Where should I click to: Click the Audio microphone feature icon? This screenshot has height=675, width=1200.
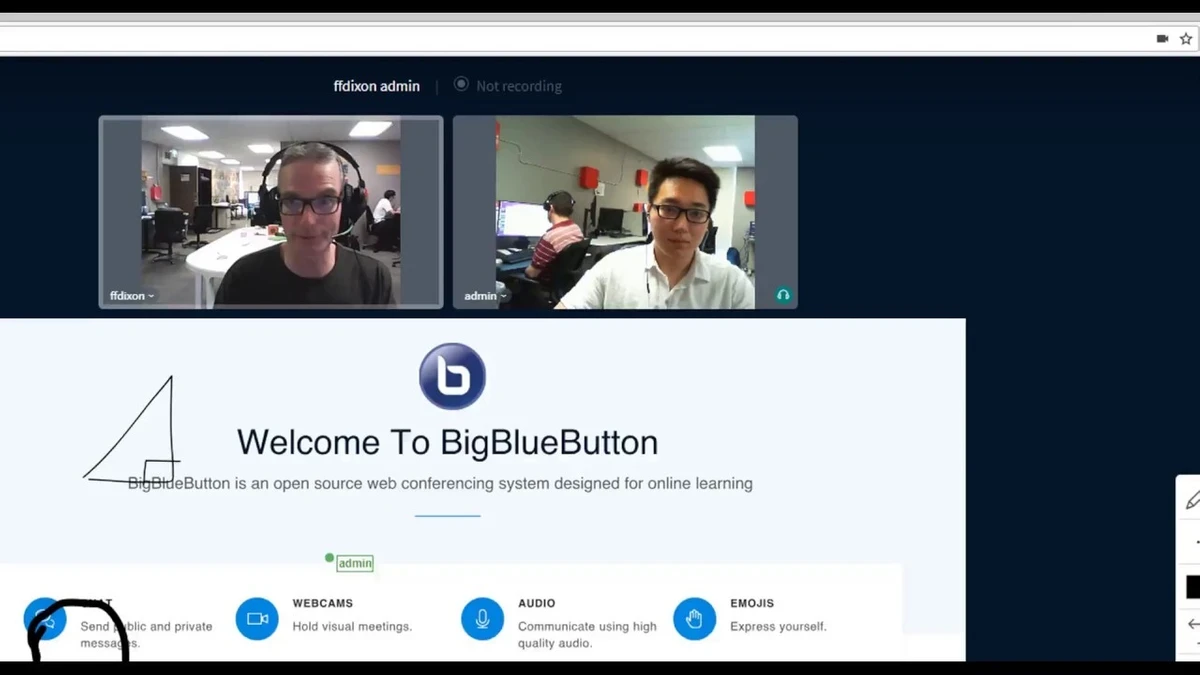pos(483,619)
